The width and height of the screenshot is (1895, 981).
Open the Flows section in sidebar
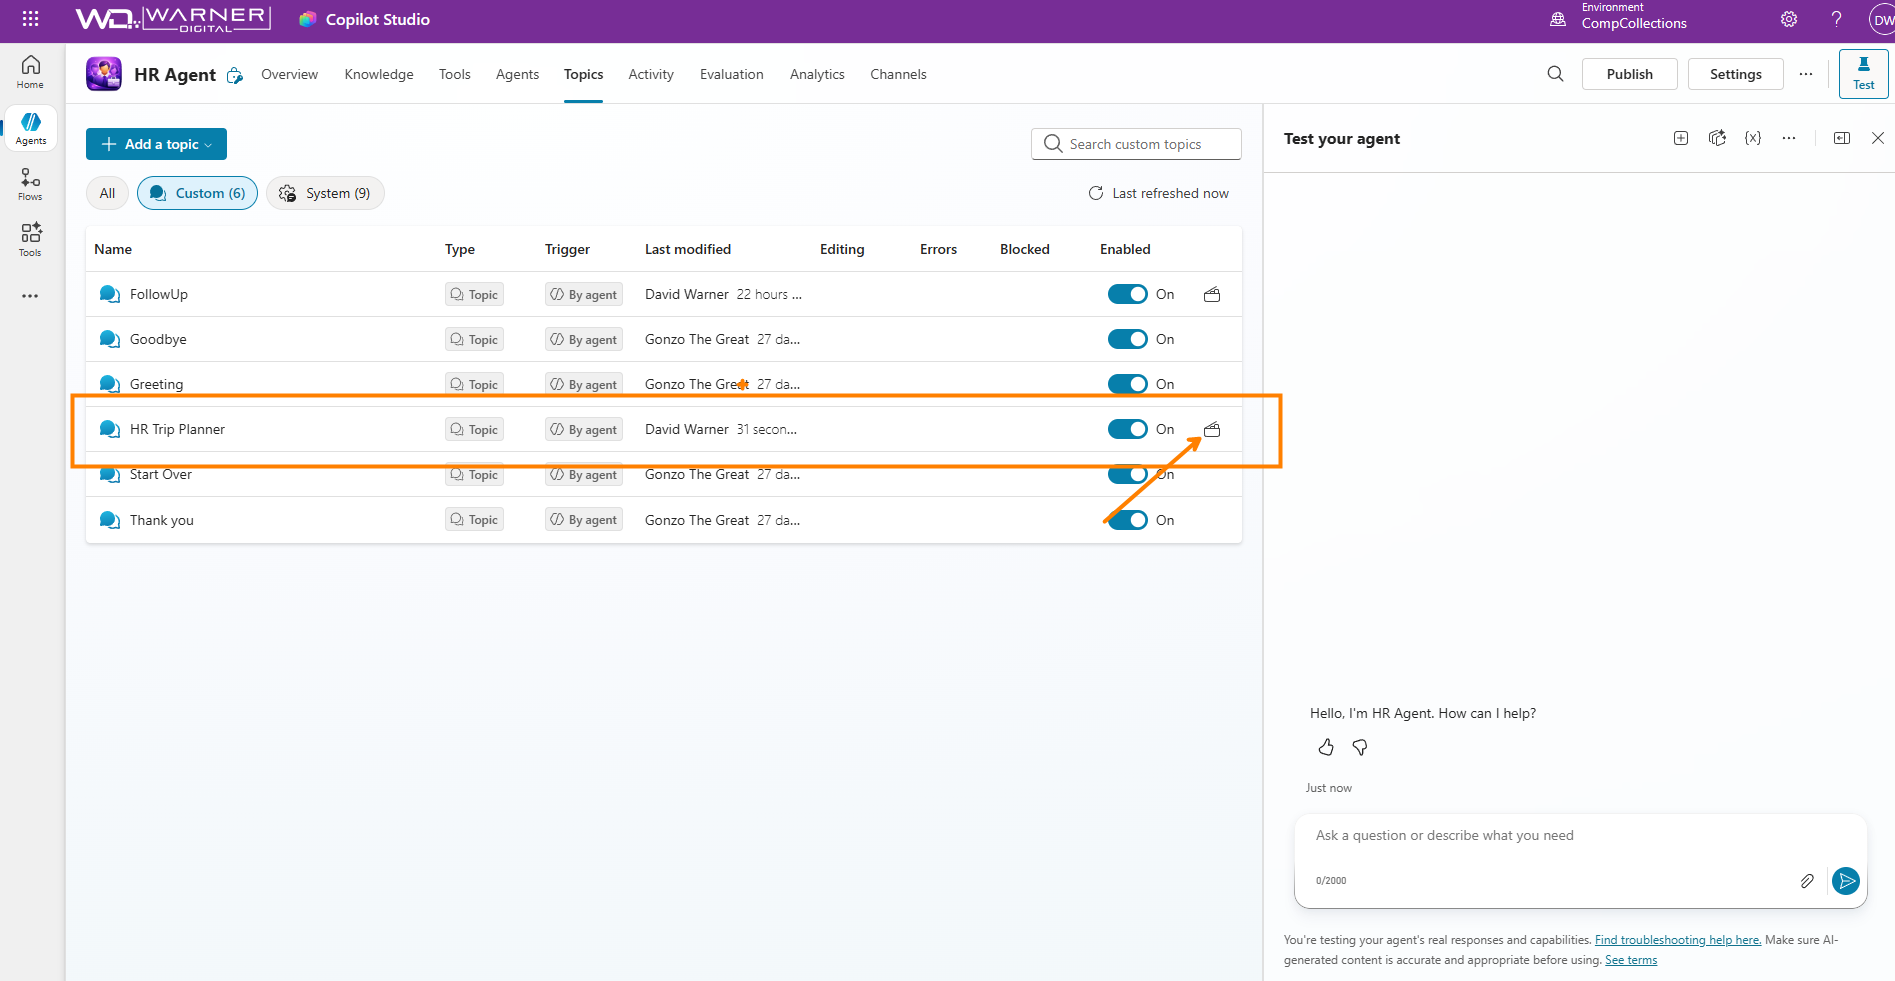tap(30, 183)
